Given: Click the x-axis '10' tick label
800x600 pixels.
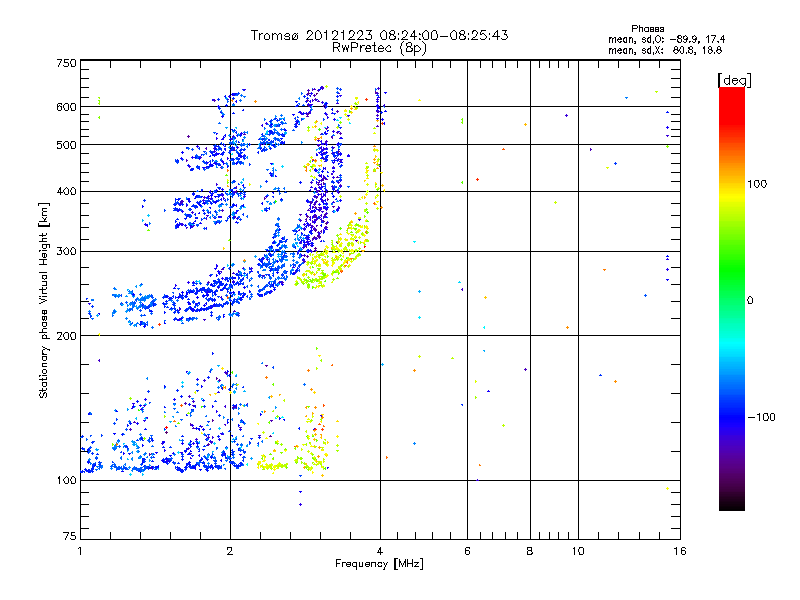Looking at the screenshot, I should click(578, 551).
